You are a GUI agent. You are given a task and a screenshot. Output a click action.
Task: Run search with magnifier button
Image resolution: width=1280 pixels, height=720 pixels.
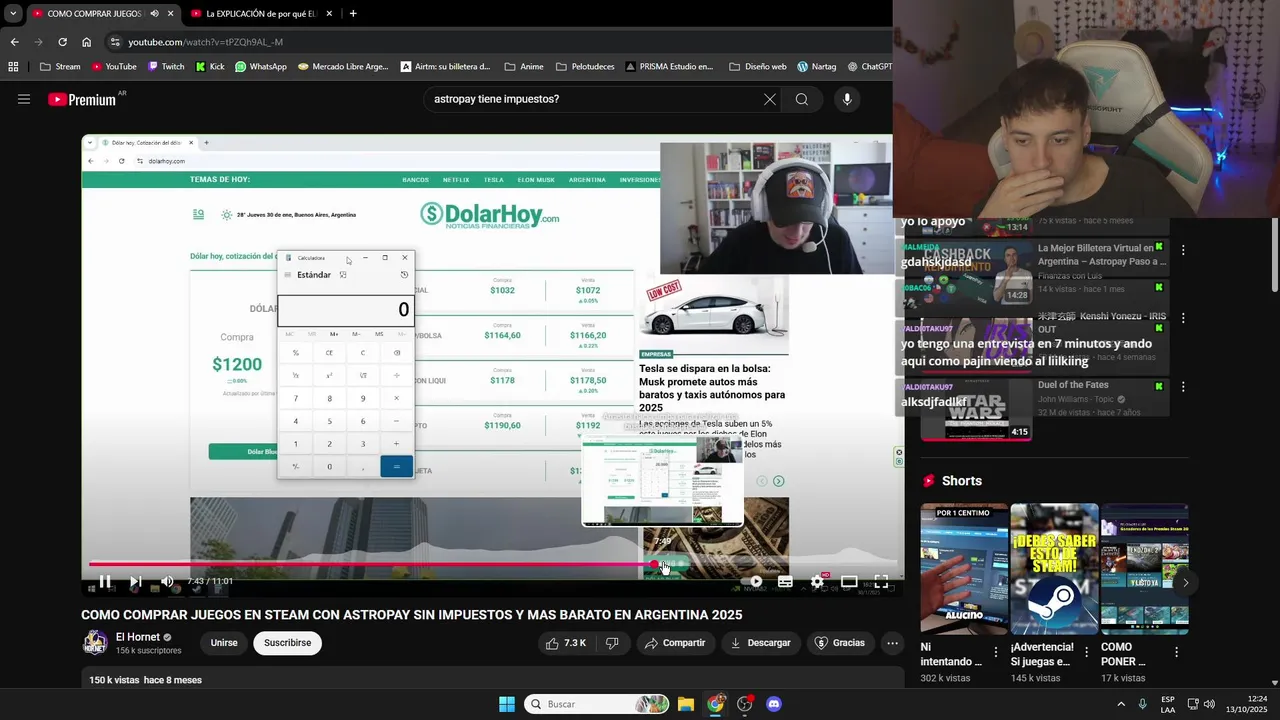coord(802,99)
